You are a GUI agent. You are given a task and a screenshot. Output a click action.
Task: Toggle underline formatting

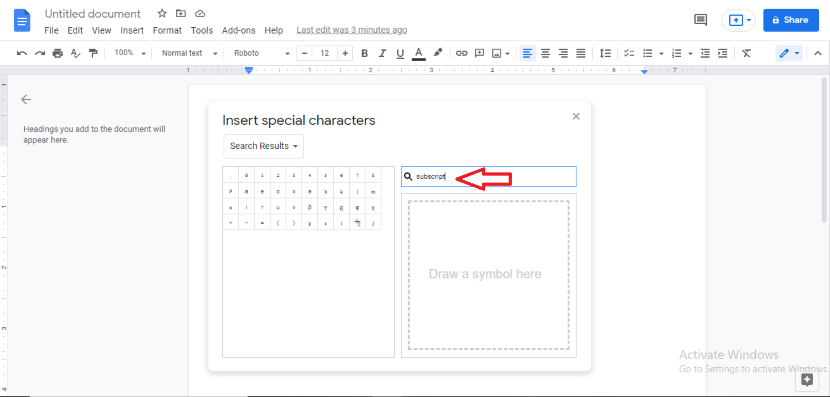(x=400, y=53)
